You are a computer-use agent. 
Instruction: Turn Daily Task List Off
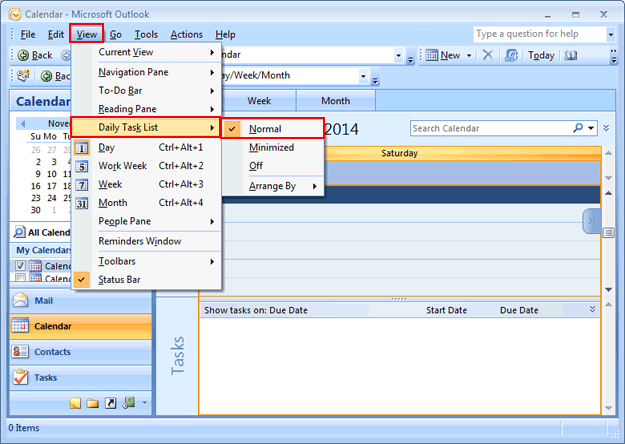coord(273,165)
